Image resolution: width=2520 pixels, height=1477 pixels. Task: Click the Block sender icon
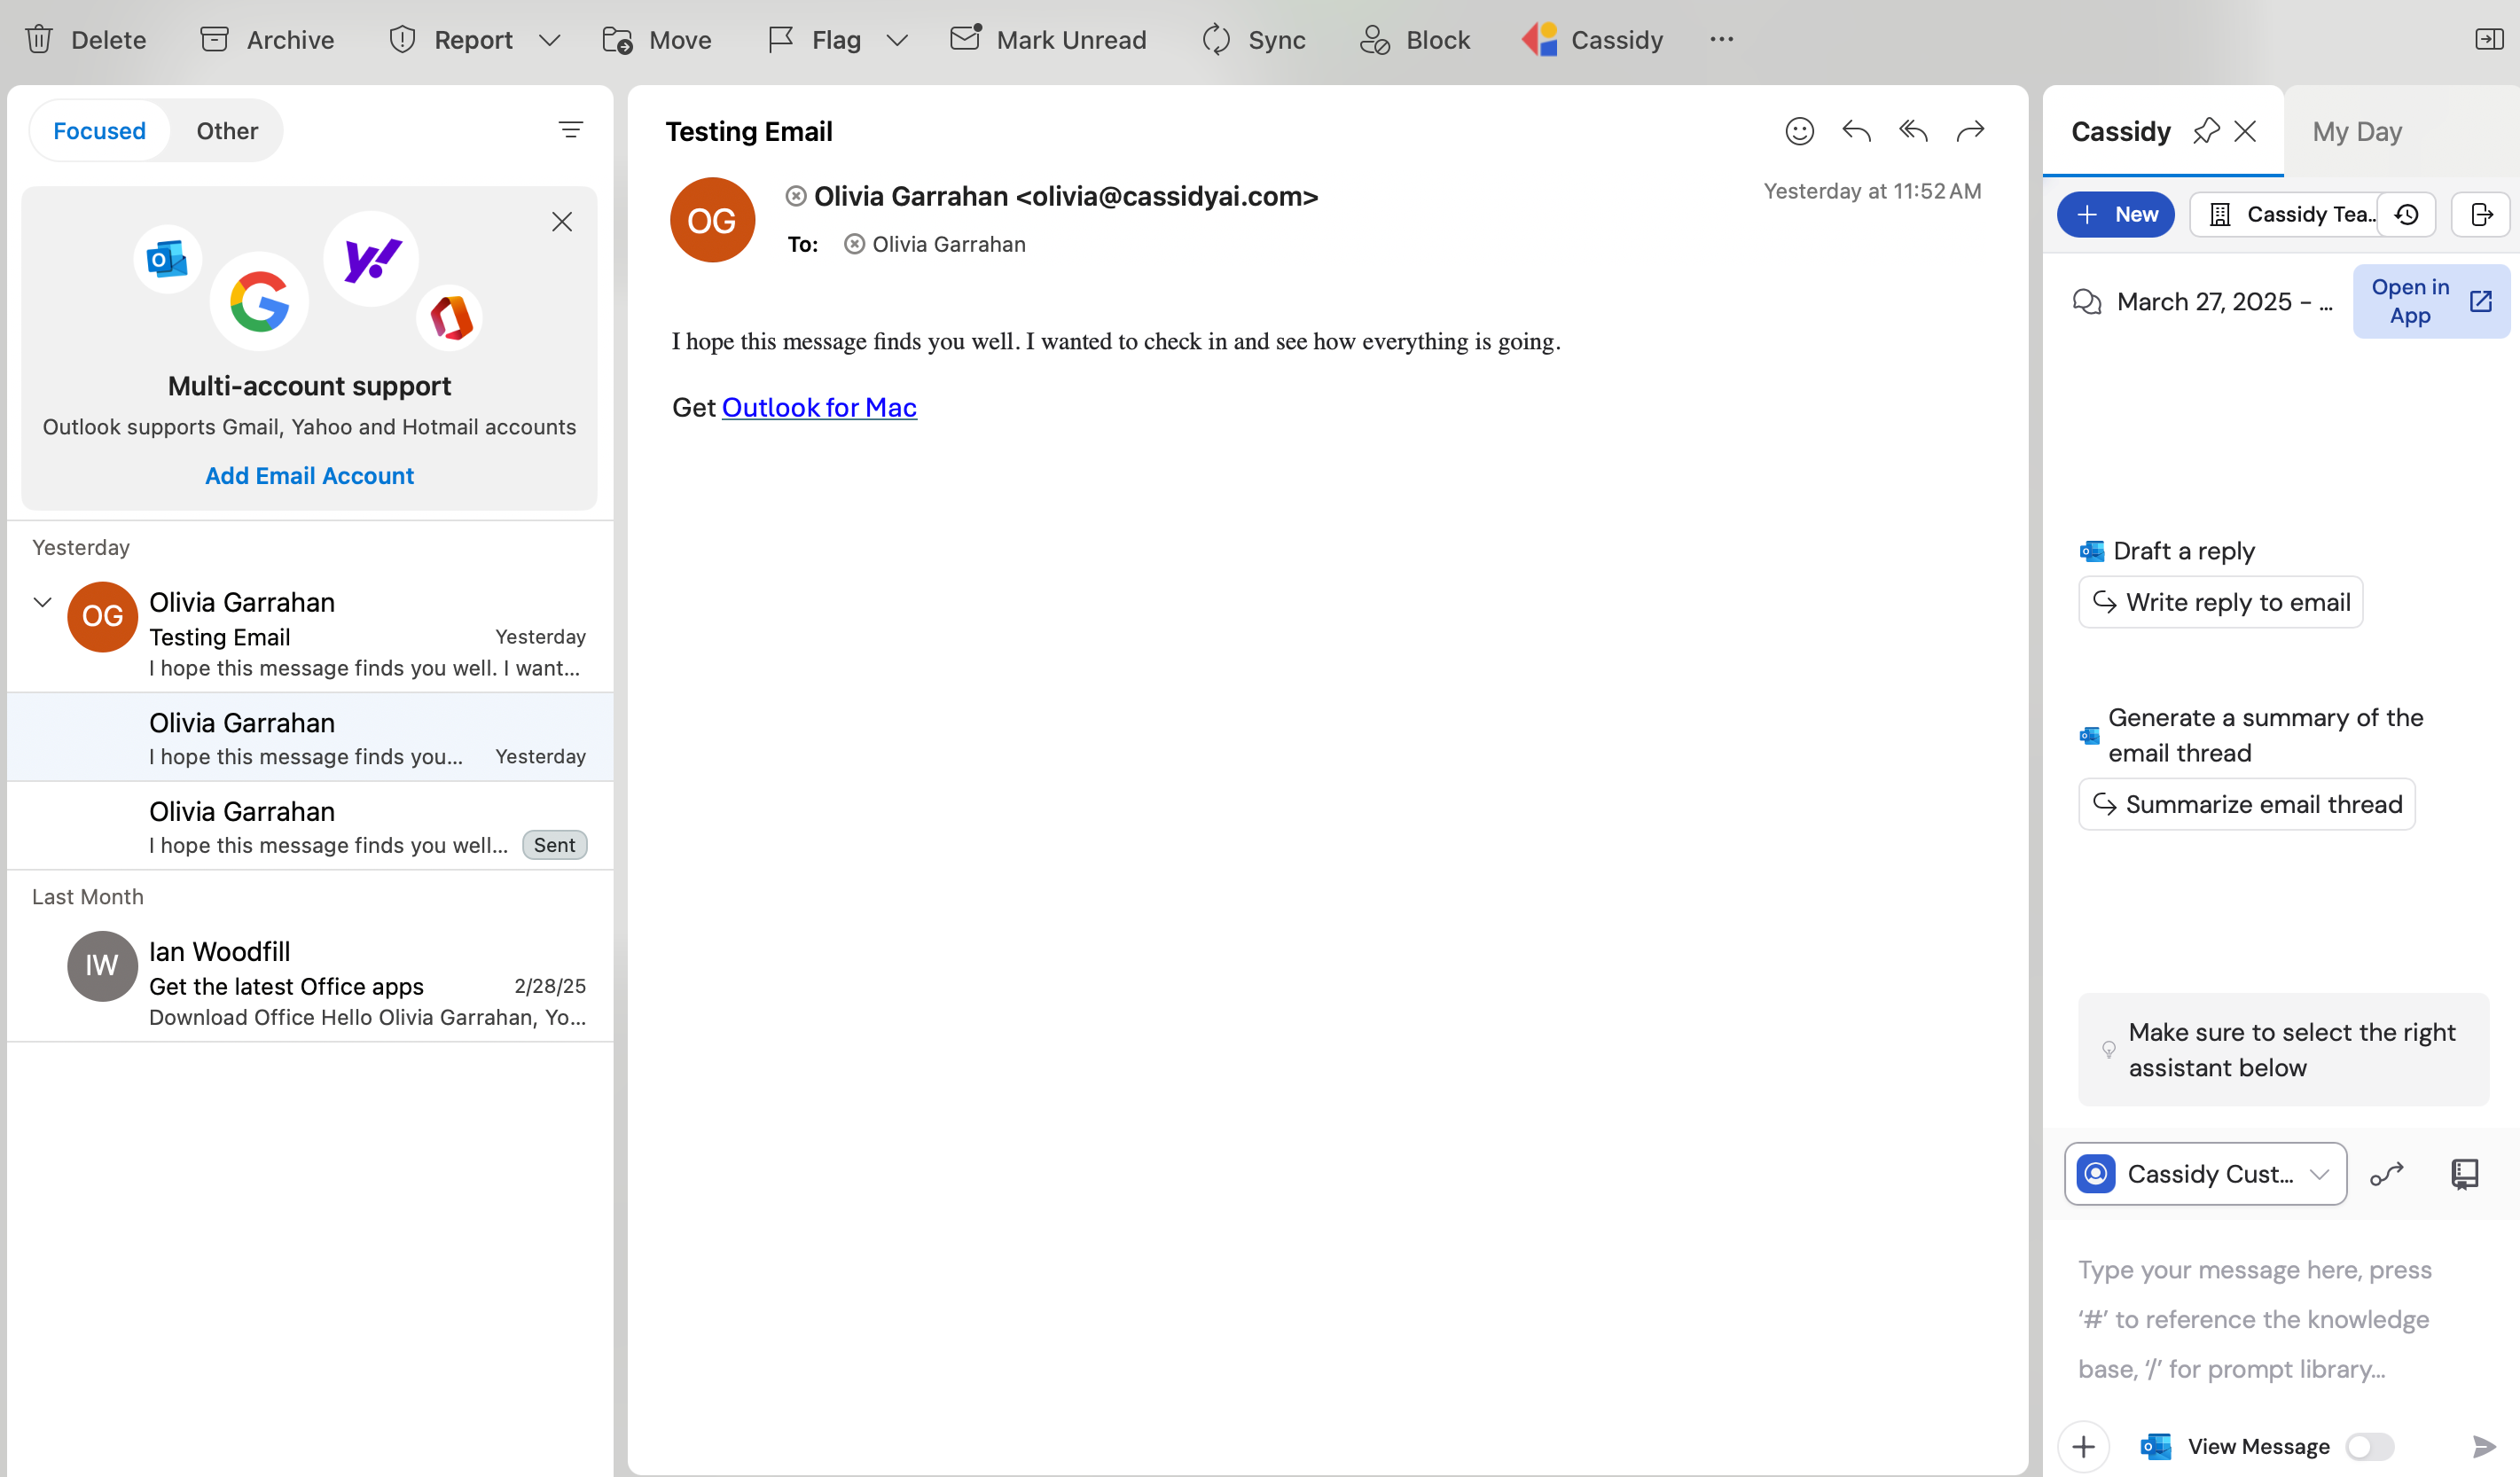[x=1376, y=40]
